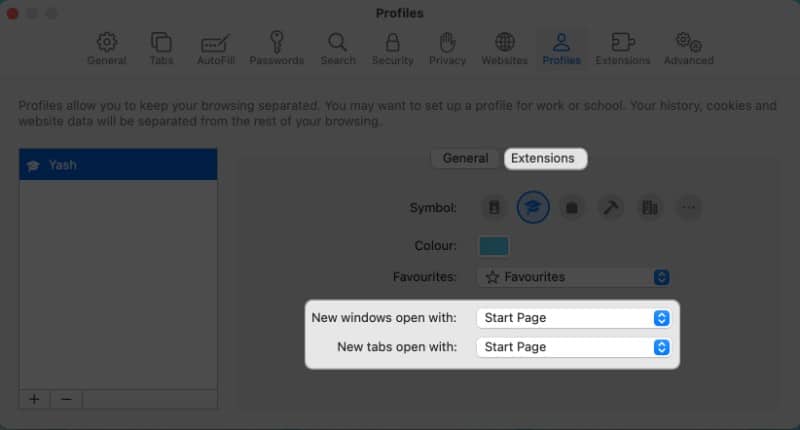Open the AutoFill settings pane
The image size is (800, 430).
pos(216,47)
